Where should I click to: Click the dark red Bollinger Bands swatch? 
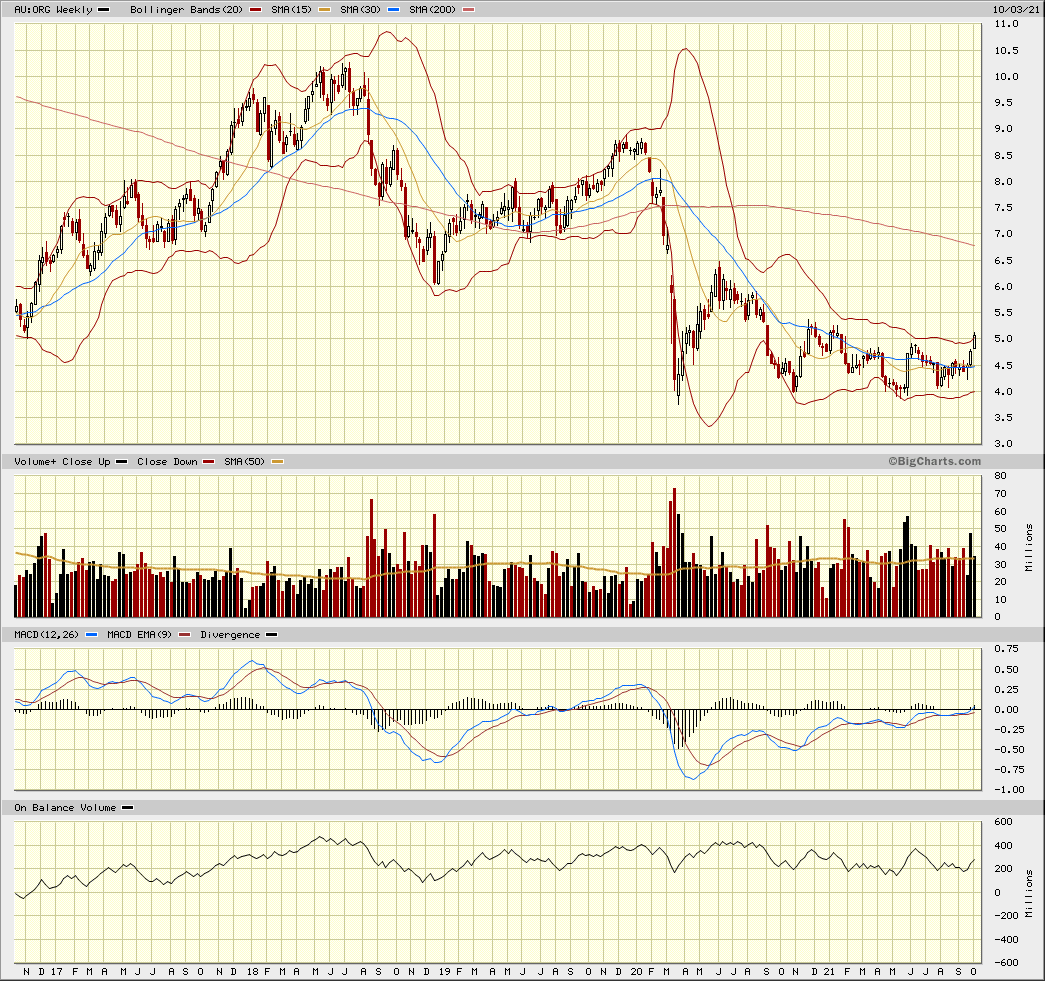(255, 9)
